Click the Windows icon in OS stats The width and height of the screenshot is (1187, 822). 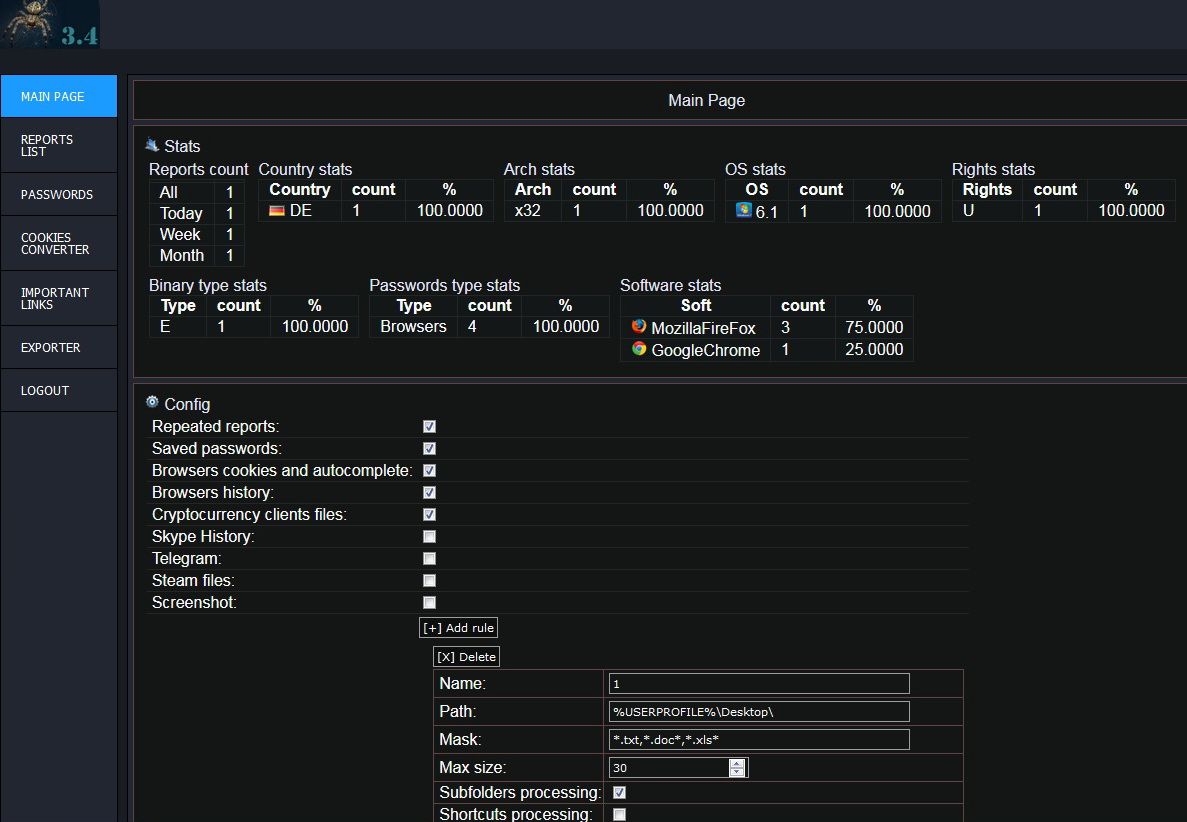coord(743,210)
